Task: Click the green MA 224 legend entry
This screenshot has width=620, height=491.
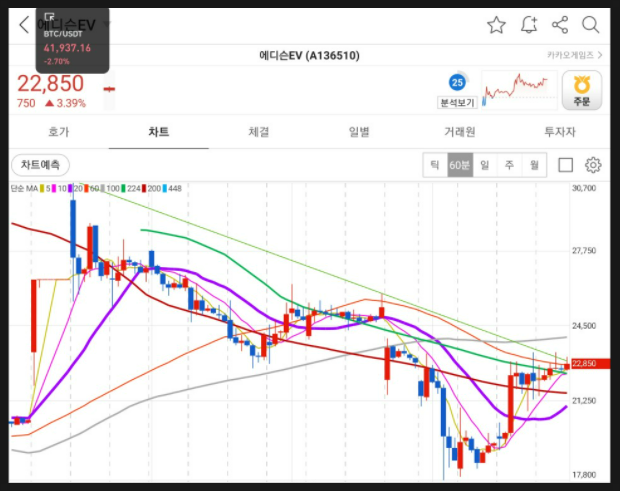Action: tap(131, 189)
